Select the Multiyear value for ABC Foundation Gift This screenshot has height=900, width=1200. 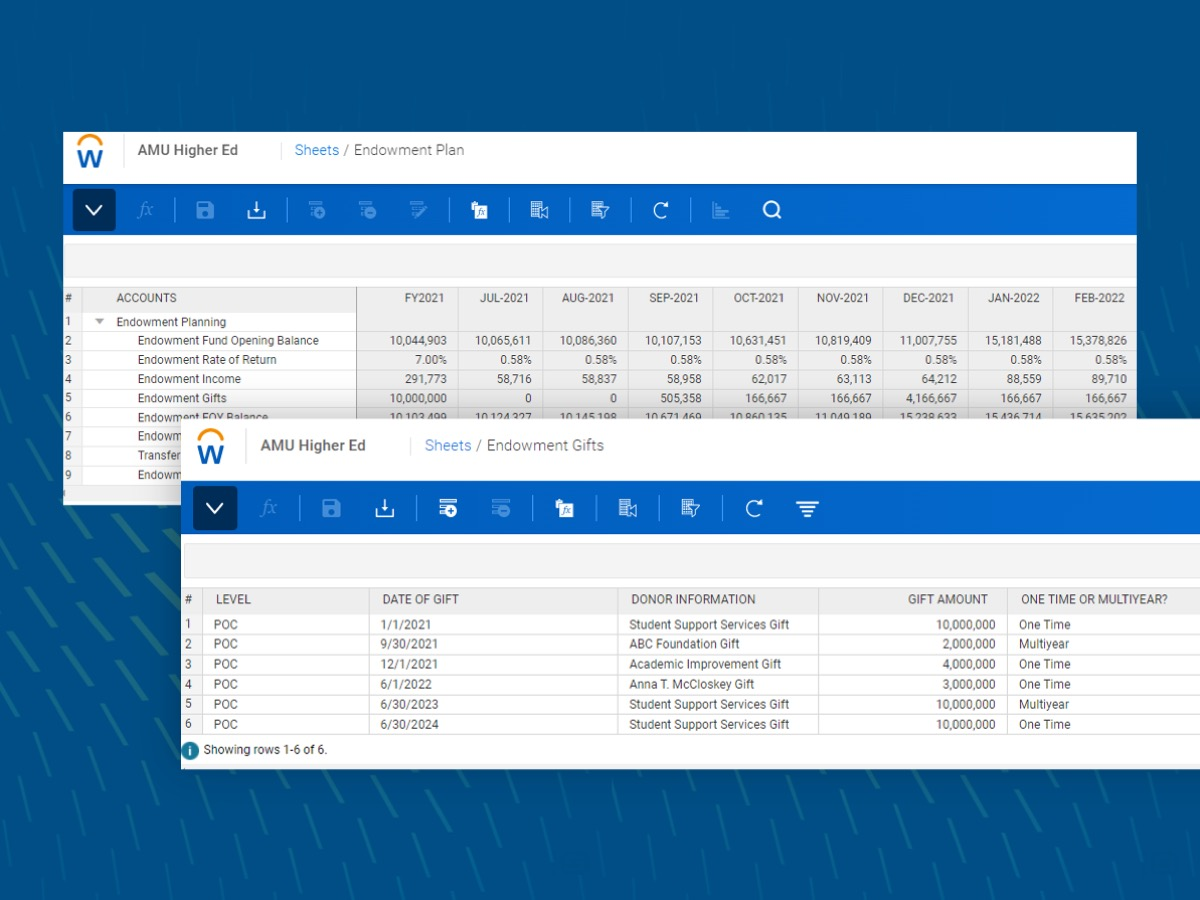[1044, 644]
